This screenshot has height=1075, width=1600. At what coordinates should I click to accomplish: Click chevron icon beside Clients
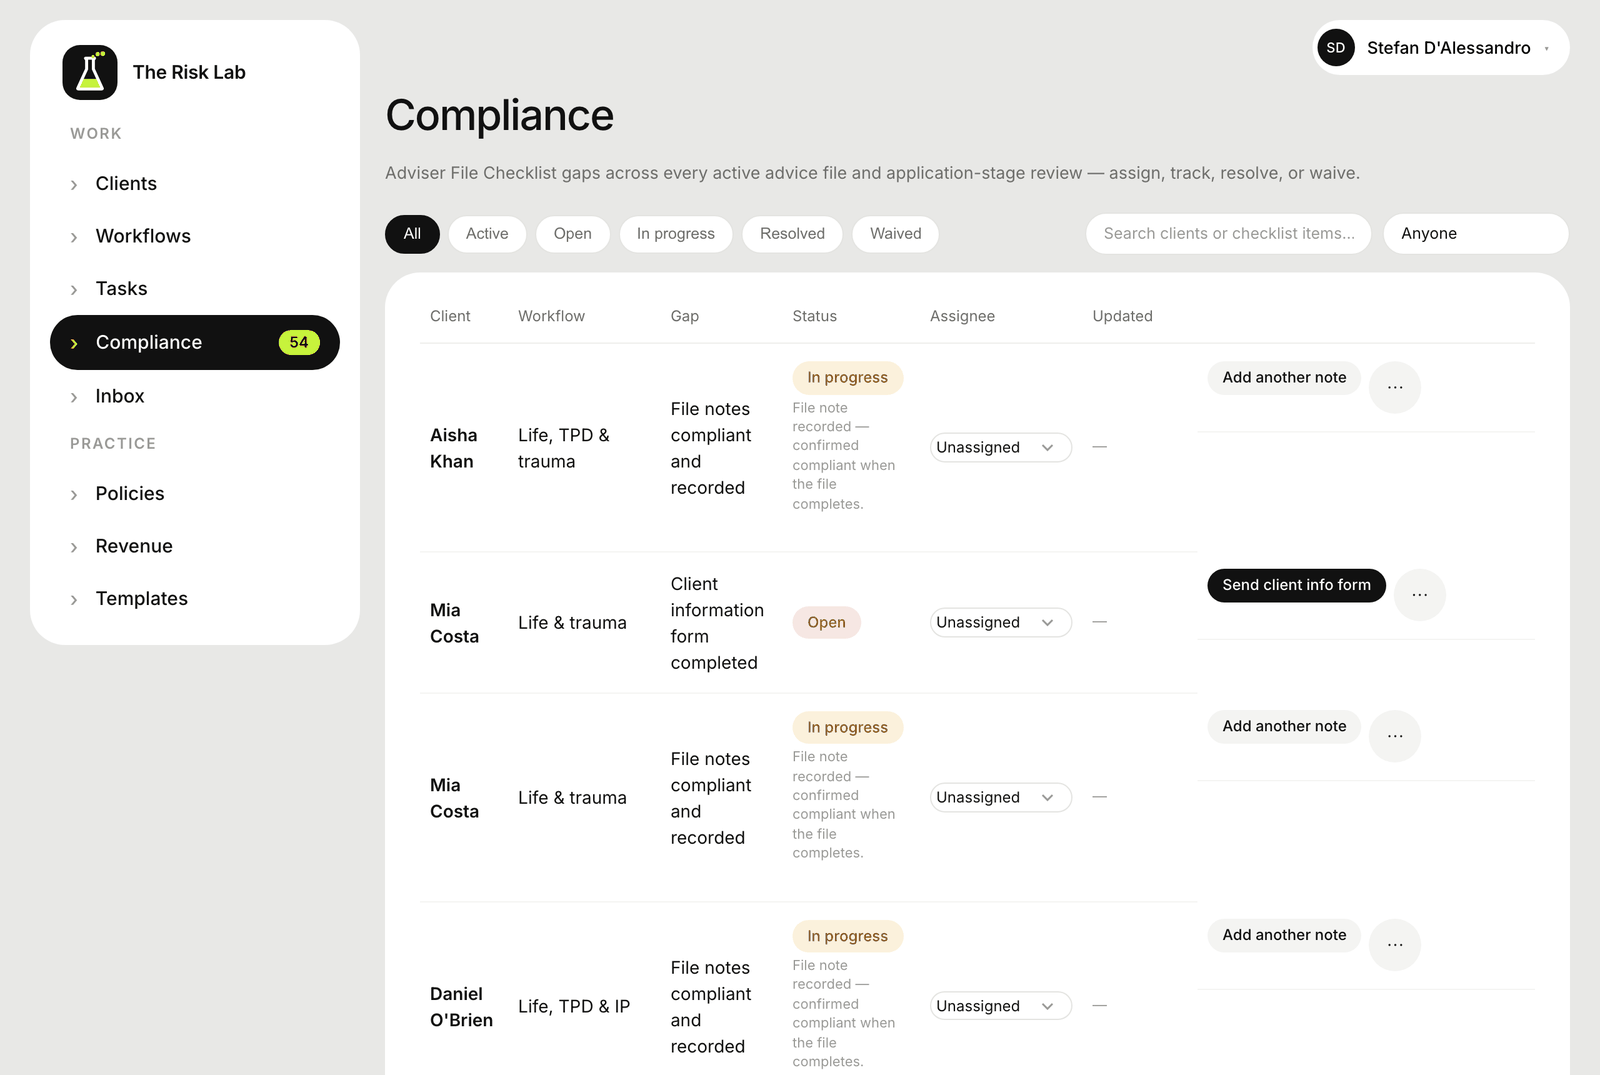[x=74, y=185]
